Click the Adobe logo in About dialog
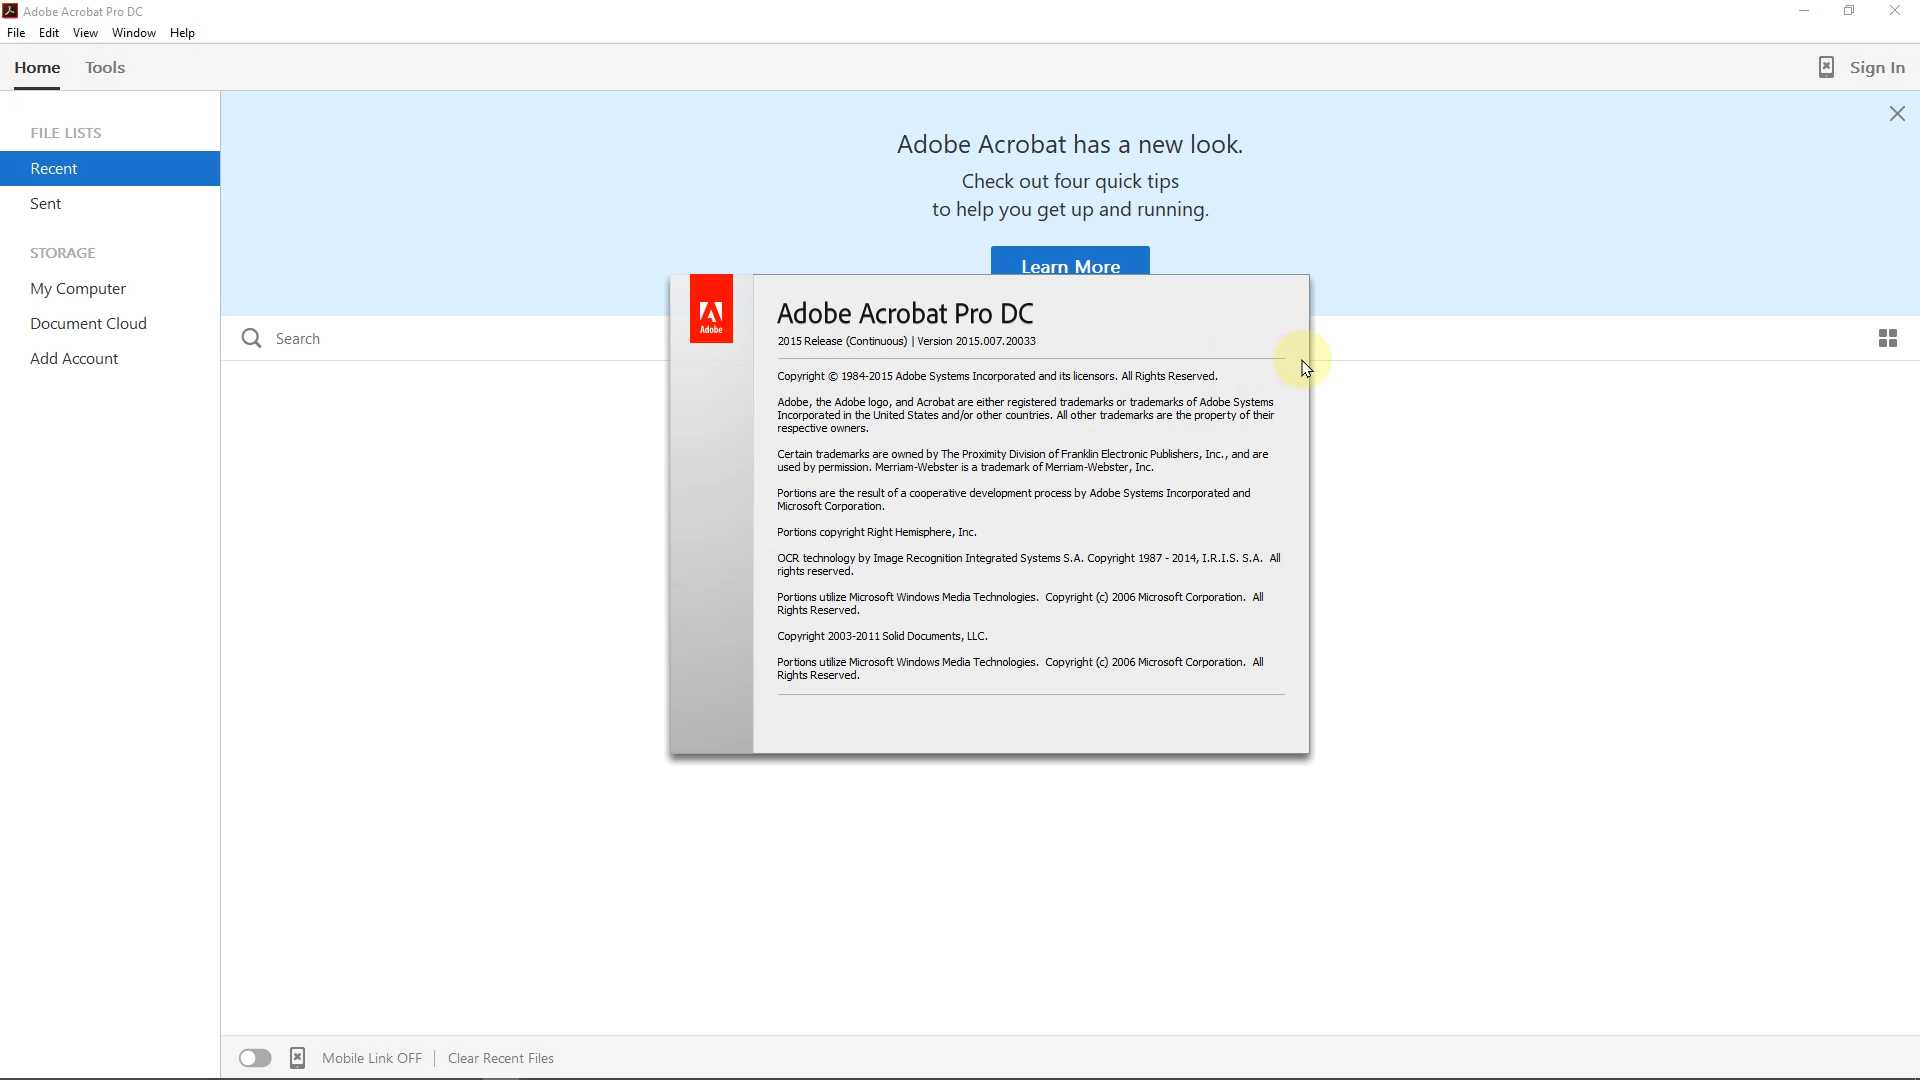The height and width of the screenshot is (1080, 1920). (711, 309)
